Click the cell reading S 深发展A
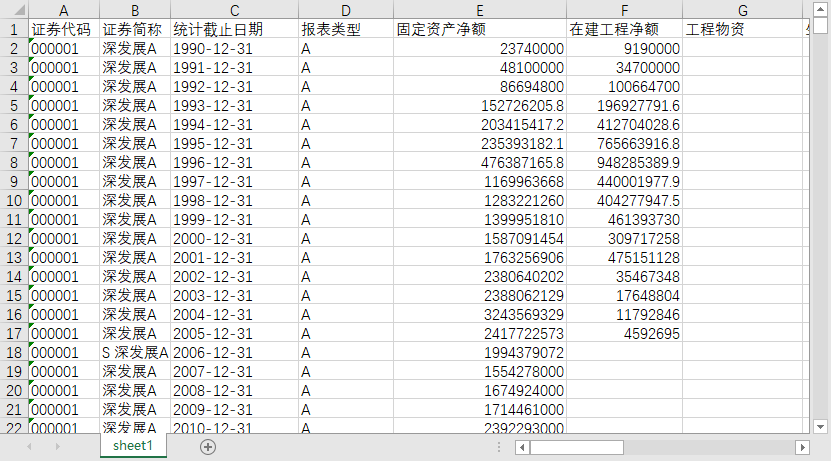 point(135,352)
